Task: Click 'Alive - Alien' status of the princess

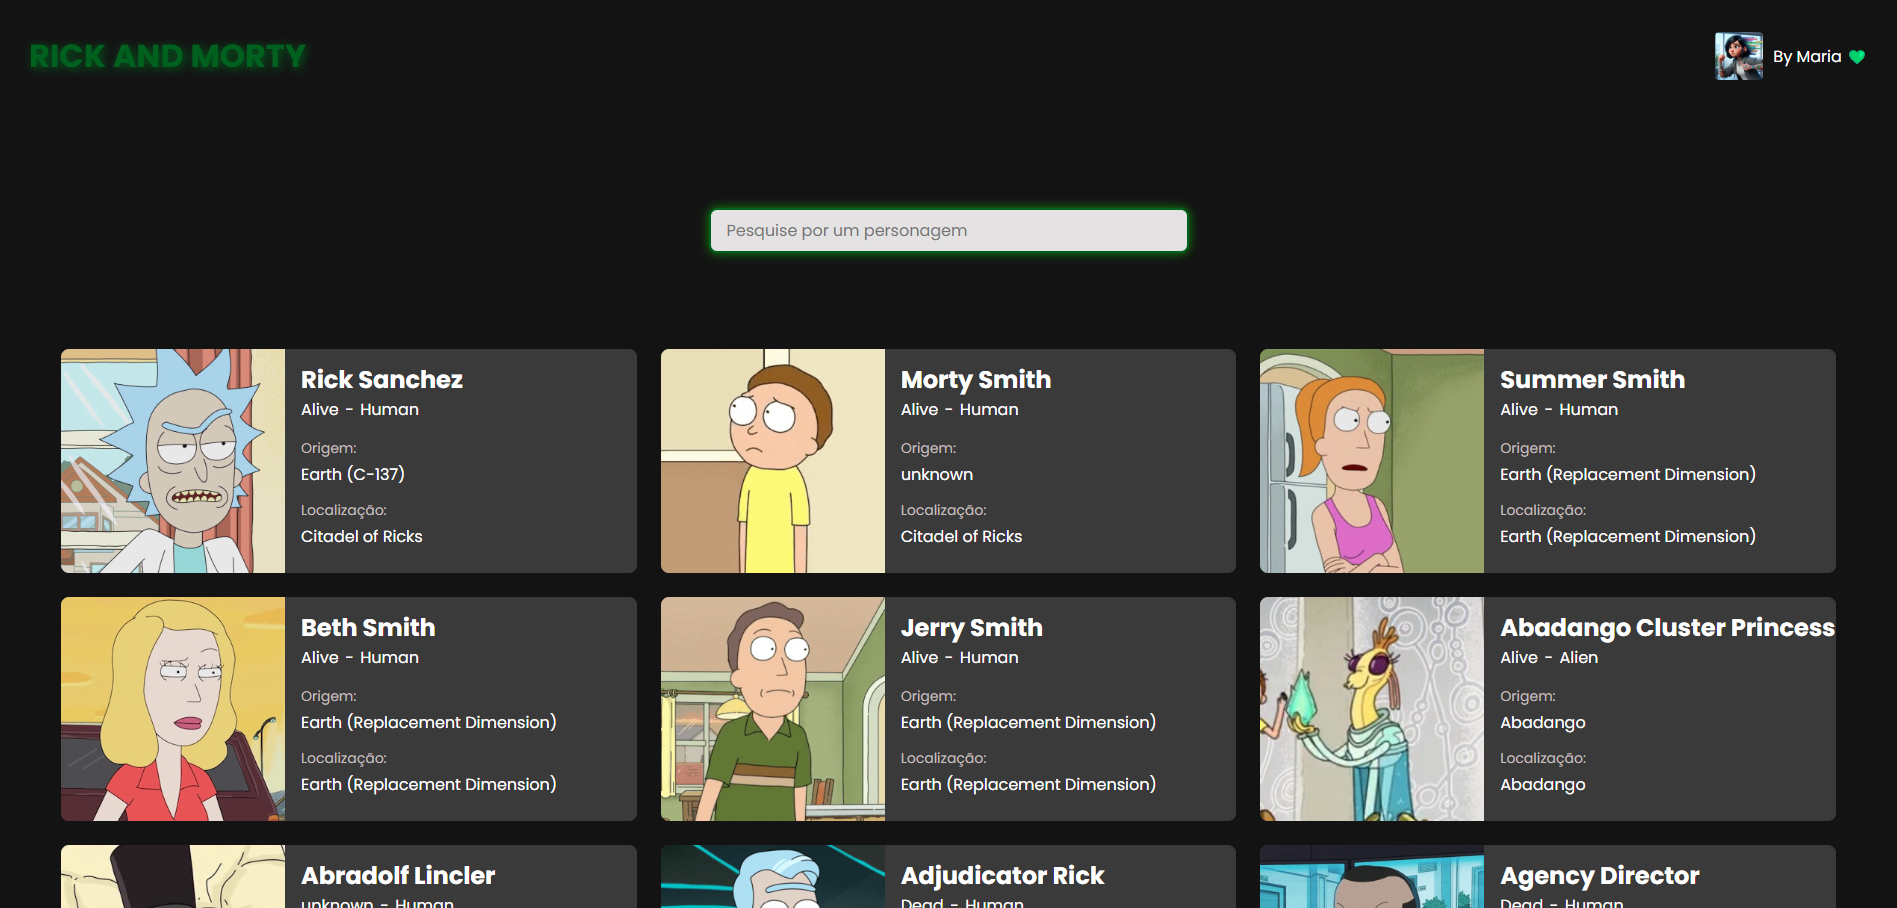Action: [x=1549, y=657]
